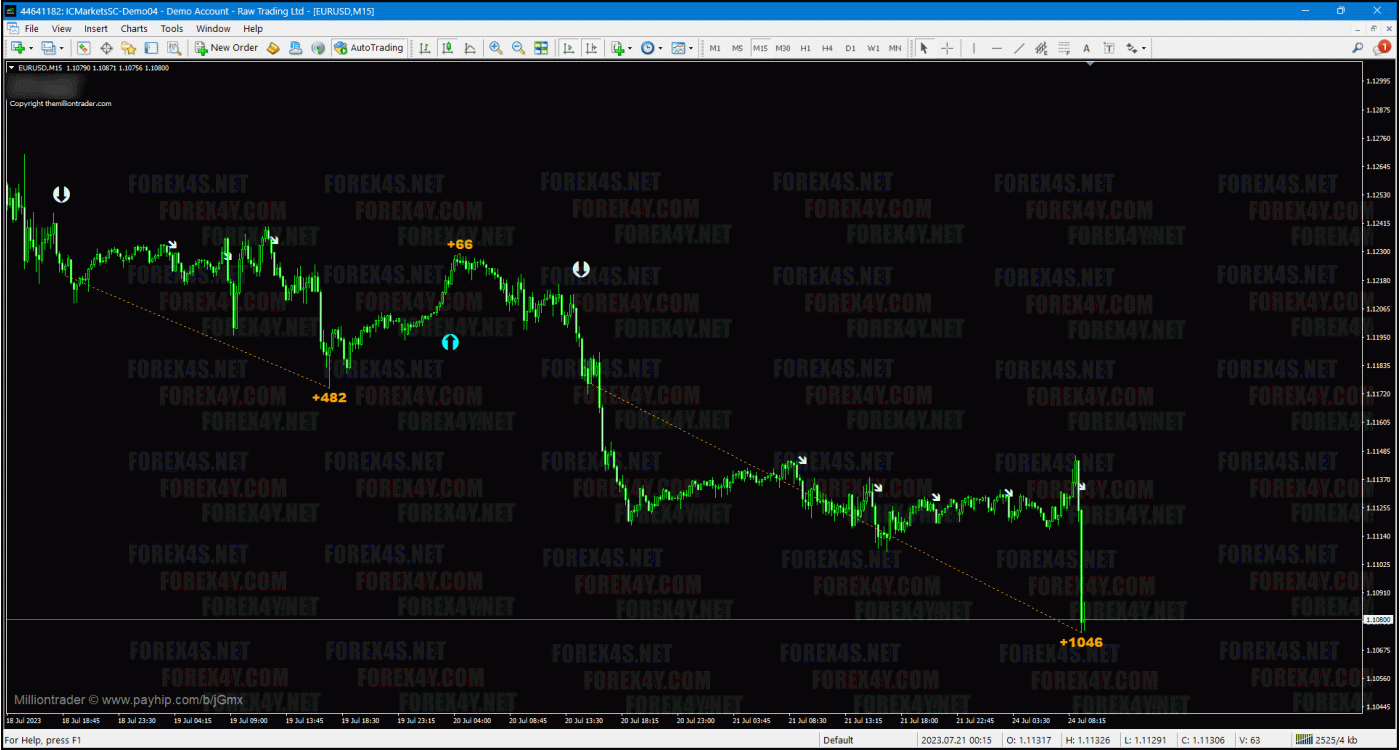This screenshot has width=1400, height=750.
Task: Open the notification bubble showing 1 alert
Action: 1383,47
